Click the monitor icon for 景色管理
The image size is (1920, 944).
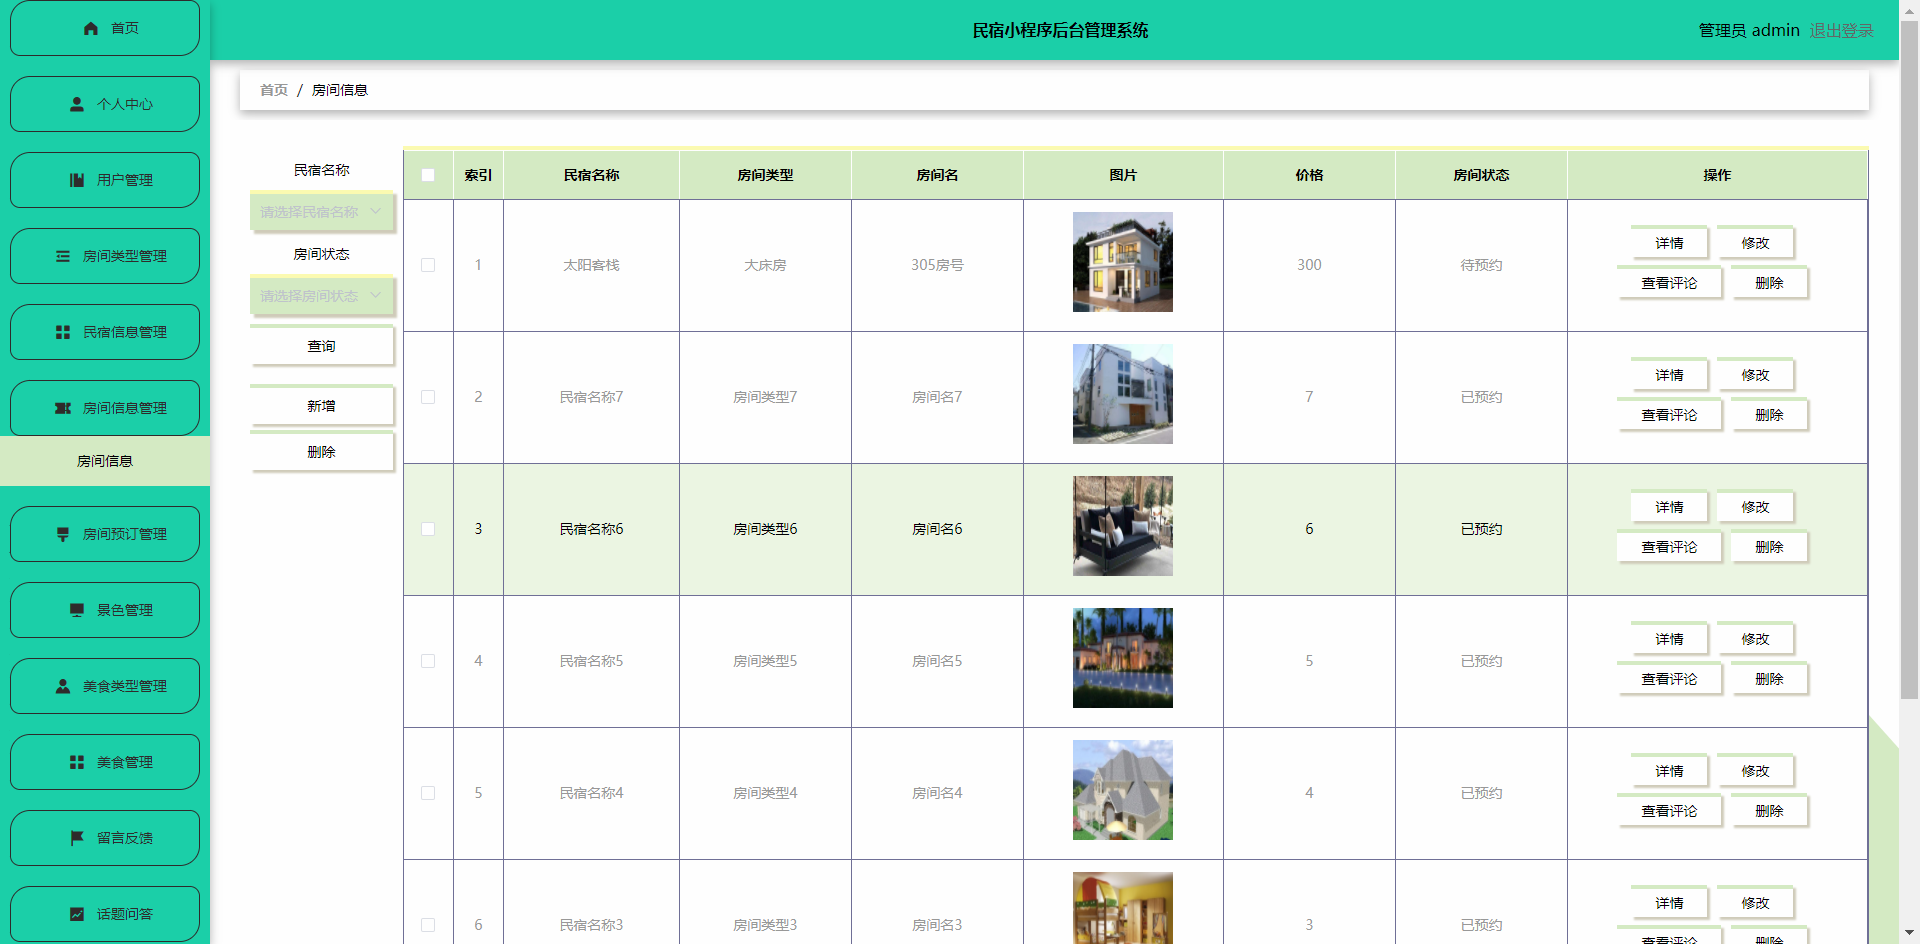(x=77, y=610)
